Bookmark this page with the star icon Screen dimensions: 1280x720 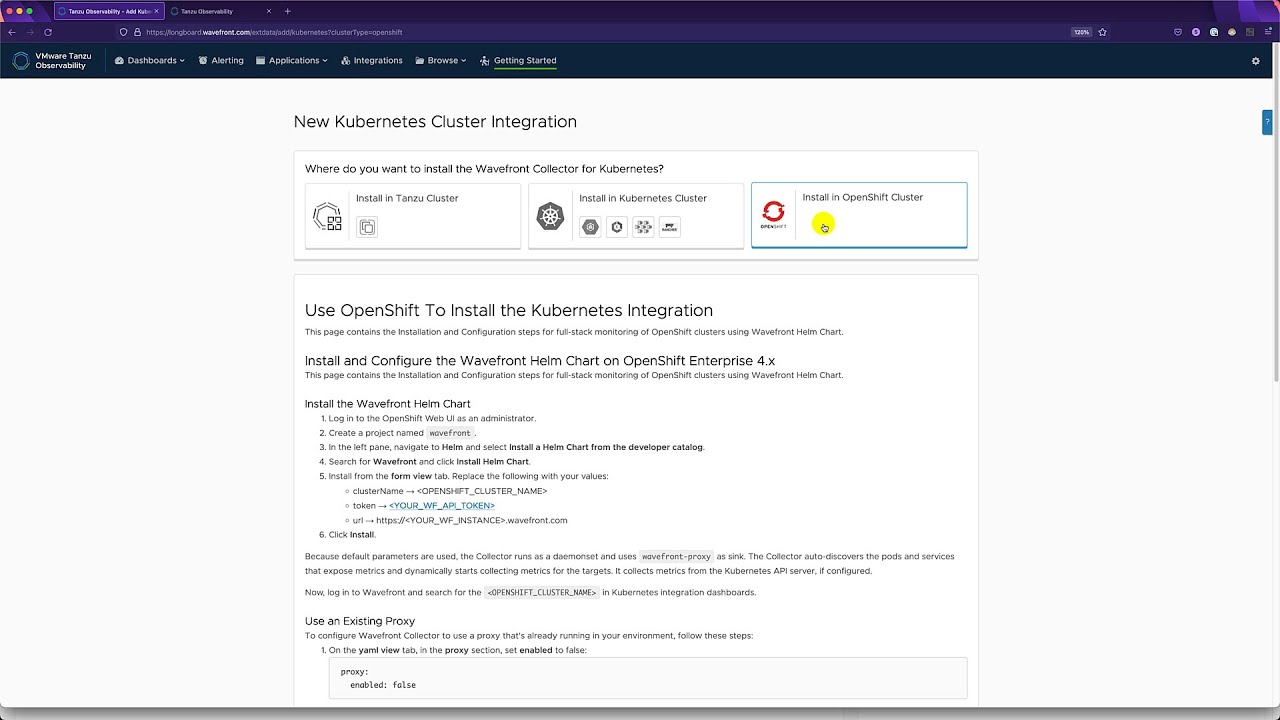pyautogui.click(x=1103, y=32)
